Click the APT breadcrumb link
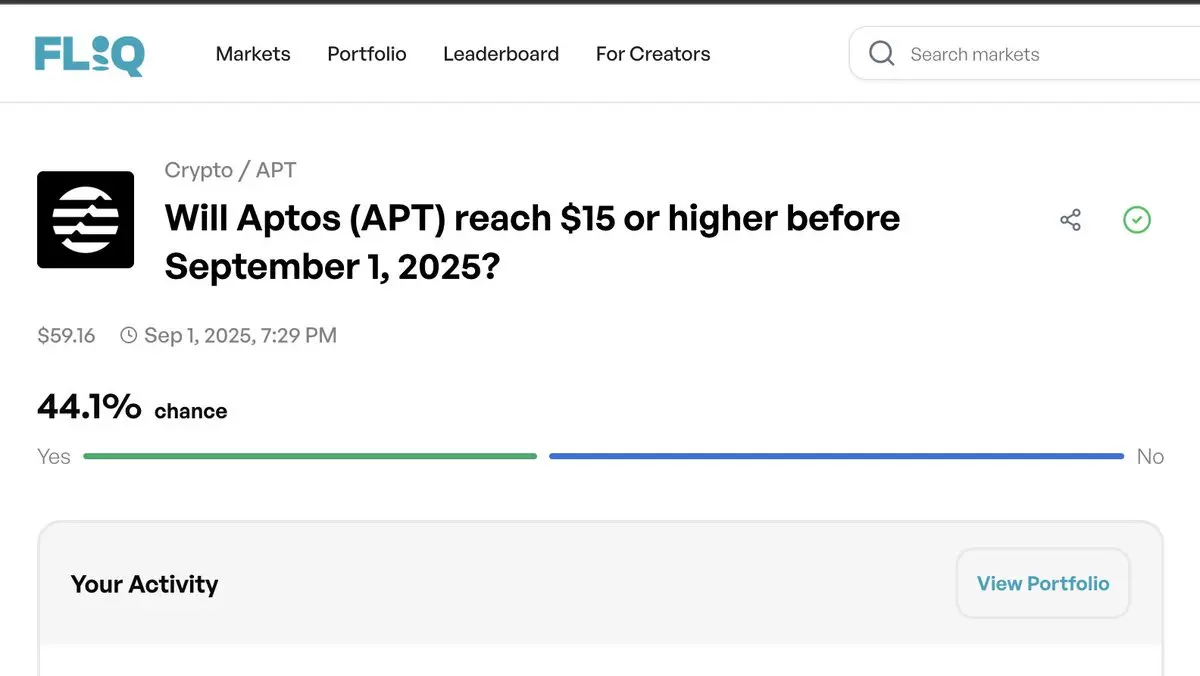Screen dimensions: 1200x676 [276, 170]
